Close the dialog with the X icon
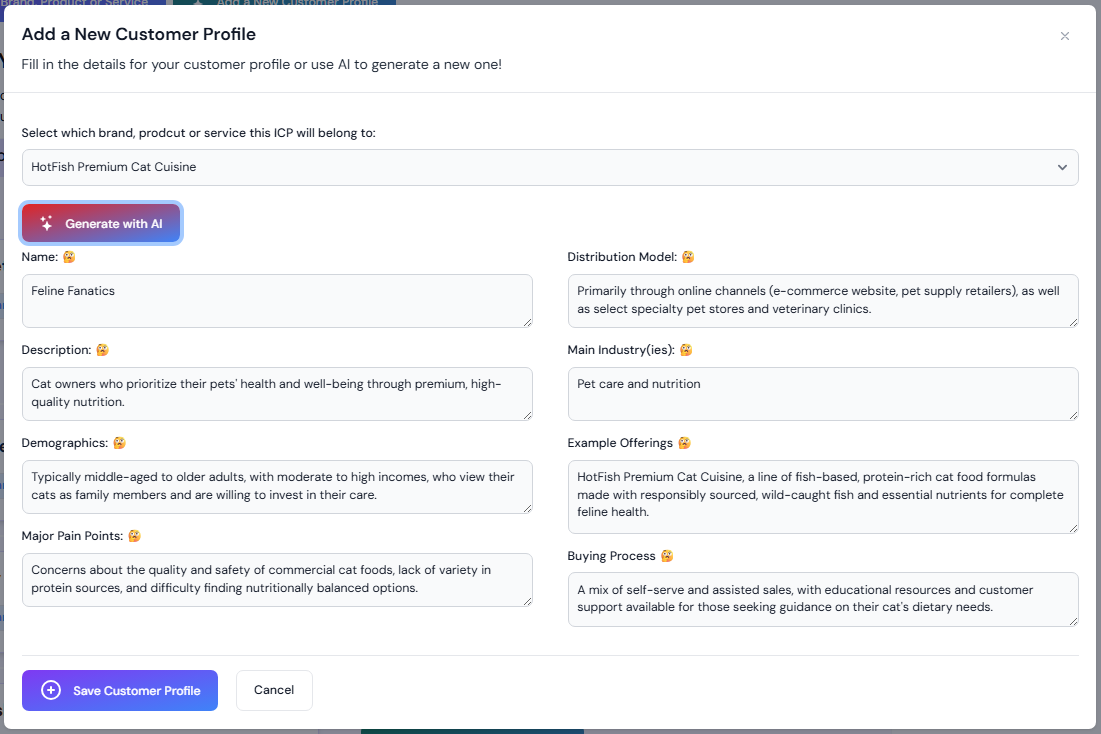This screenshot has height=734, width=1101. tap(1065, 36)
